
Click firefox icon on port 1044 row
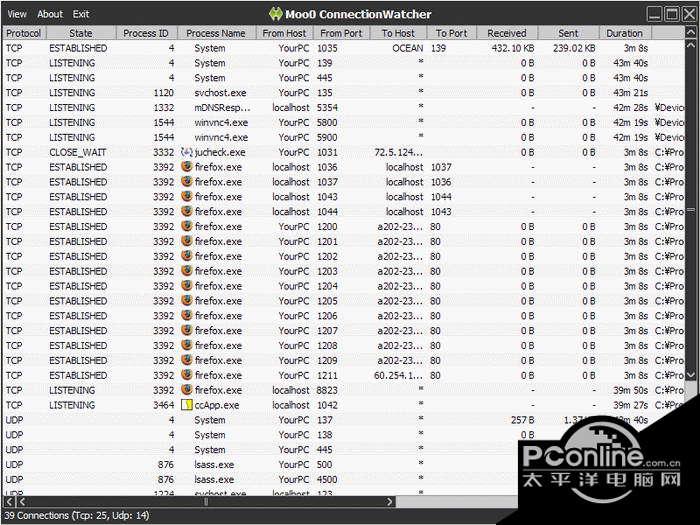[187, 212]
